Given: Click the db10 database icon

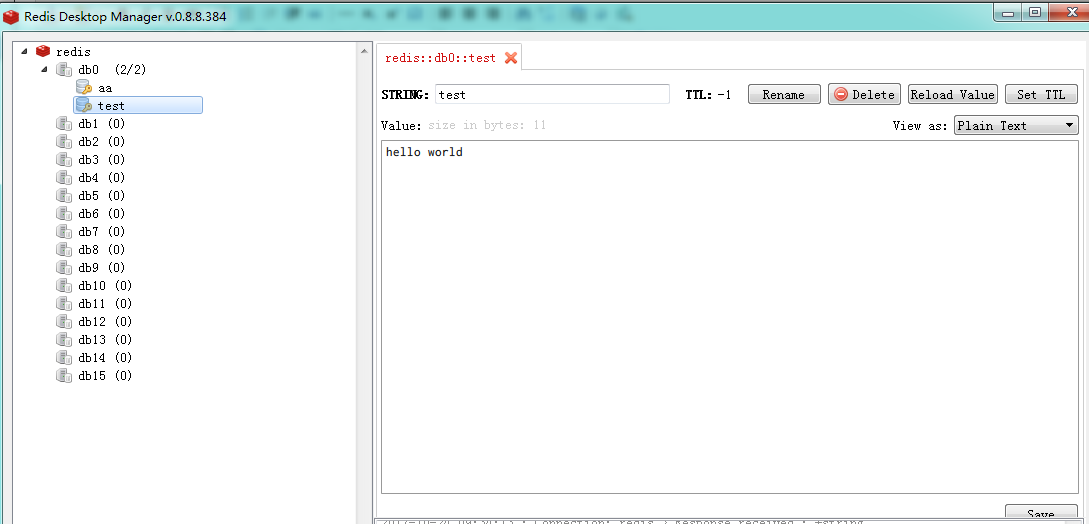Looking at the screenshot, I should tap(65, 286).
